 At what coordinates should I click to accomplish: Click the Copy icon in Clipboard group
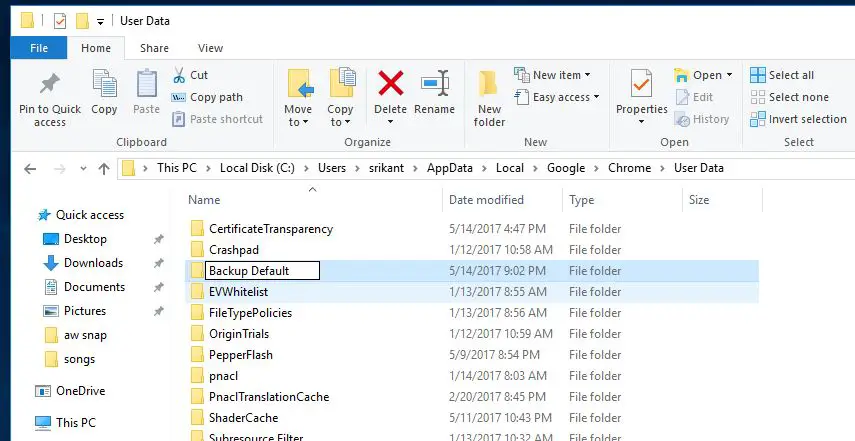[104, 84]
